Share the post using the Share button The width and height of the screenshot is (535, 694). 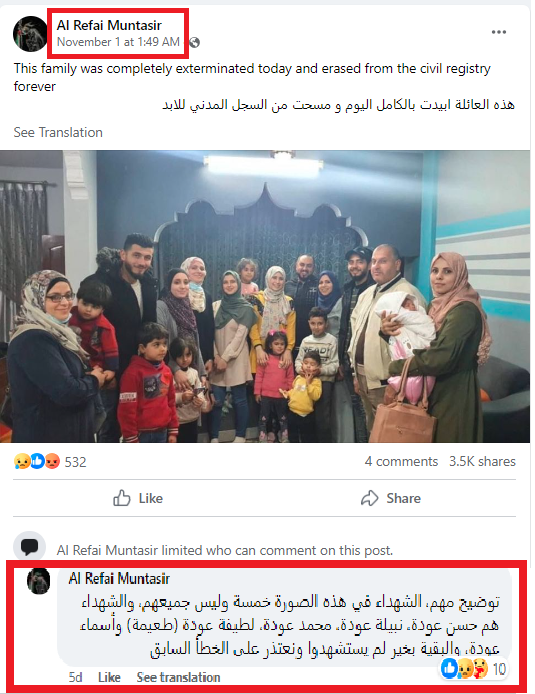click(x=391, y=498)
